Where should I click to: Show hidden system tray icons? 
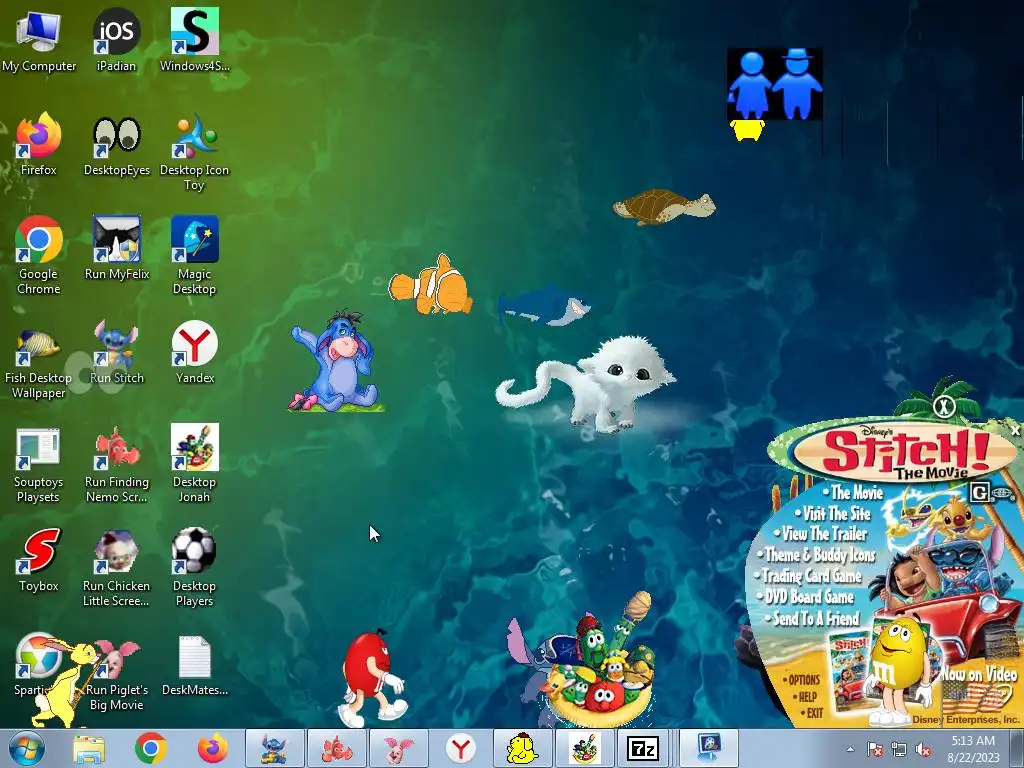(850, 749)
